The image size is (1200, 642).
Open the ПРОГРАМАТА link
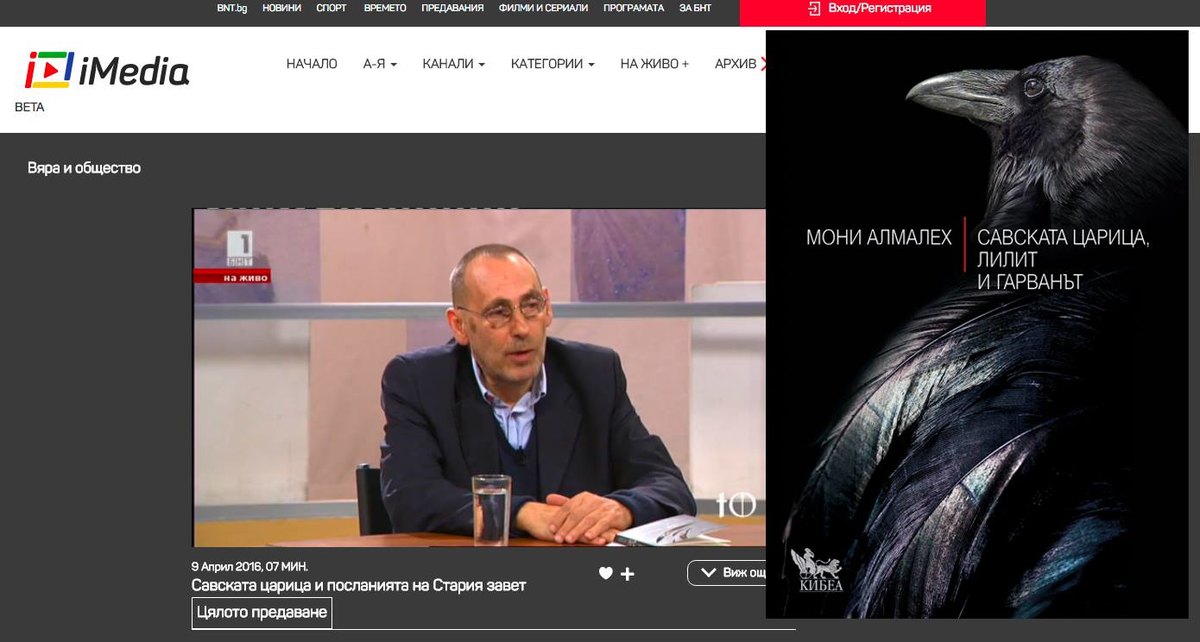point(633,8)
